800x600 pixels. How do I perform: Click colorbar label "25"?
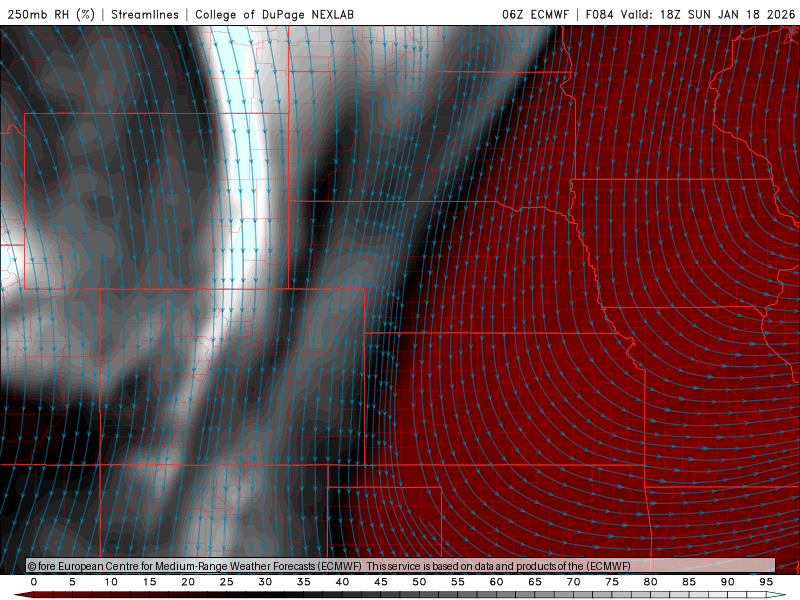coord(227,582)
